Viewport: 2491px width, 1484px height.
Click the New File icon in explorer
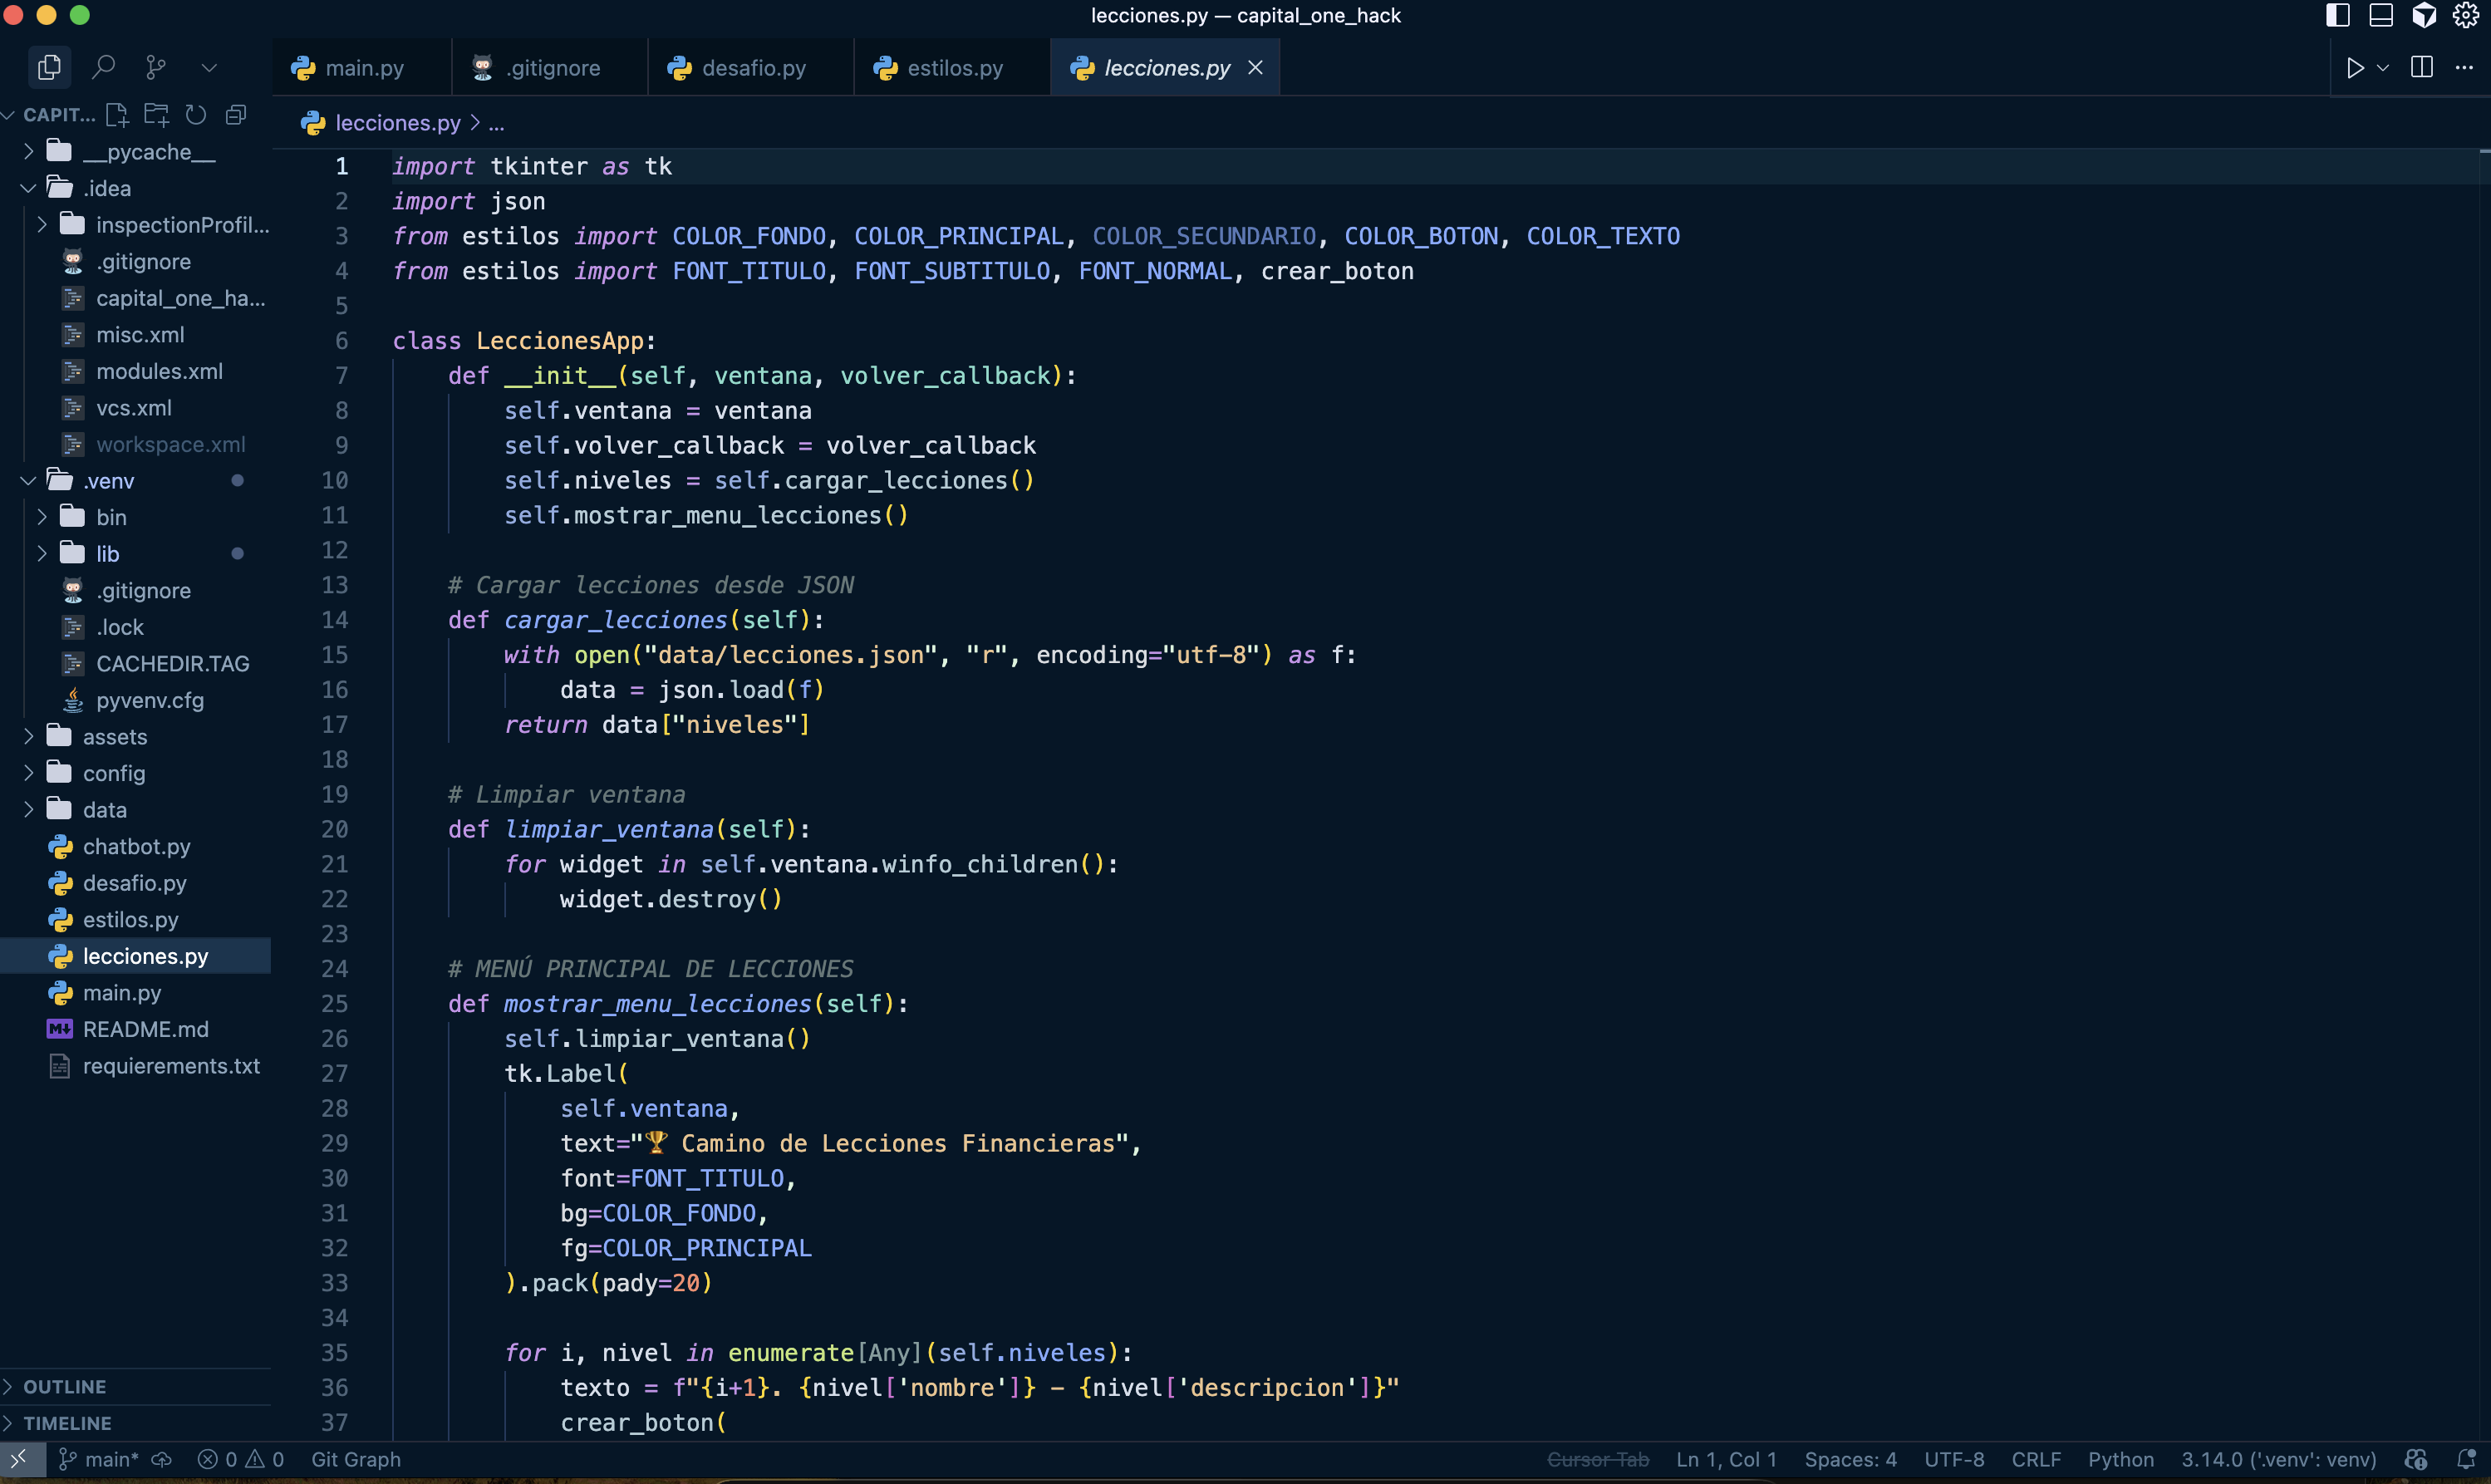point(117,115)
